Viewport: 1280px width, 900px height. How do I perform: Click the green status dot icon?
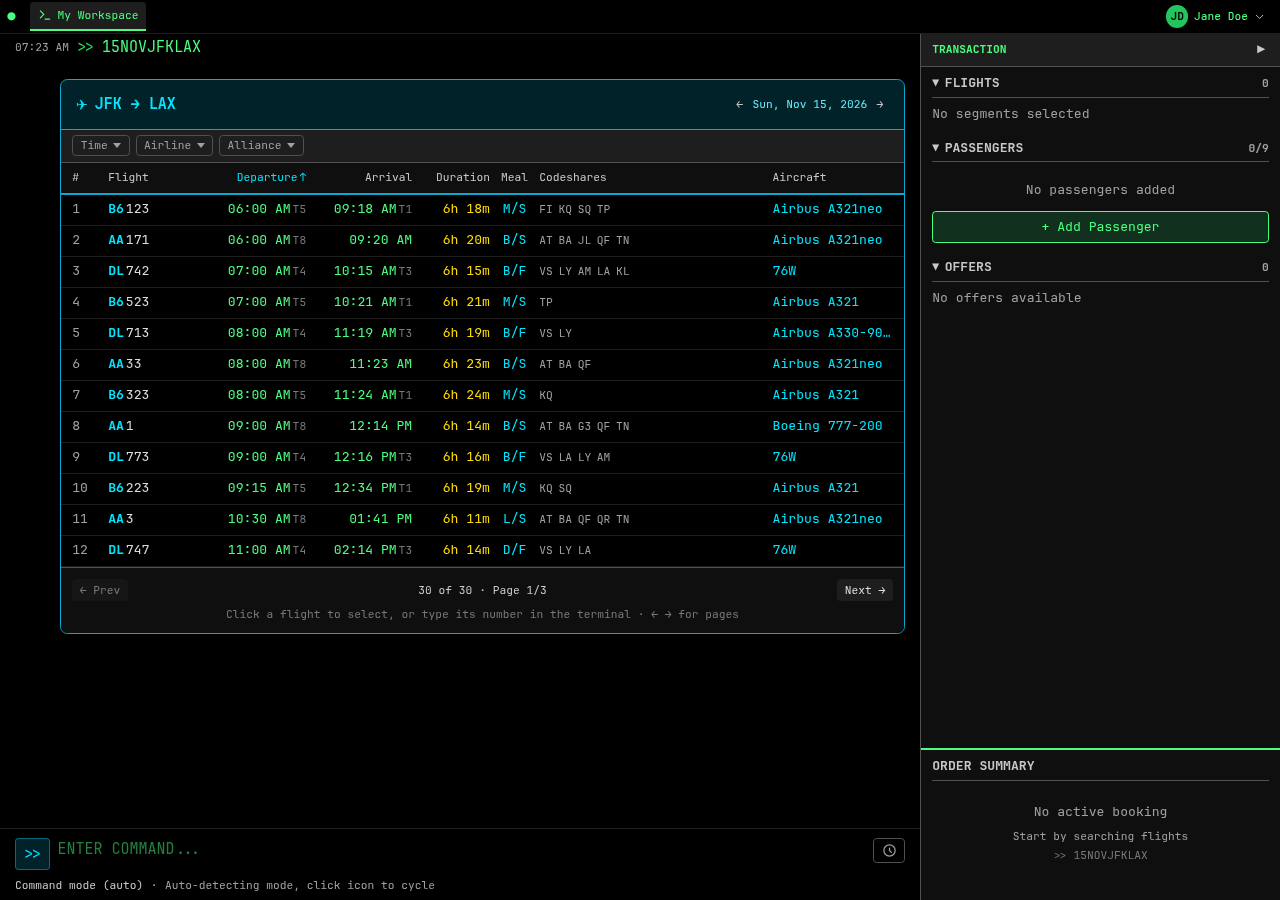(x=11, y=16)
